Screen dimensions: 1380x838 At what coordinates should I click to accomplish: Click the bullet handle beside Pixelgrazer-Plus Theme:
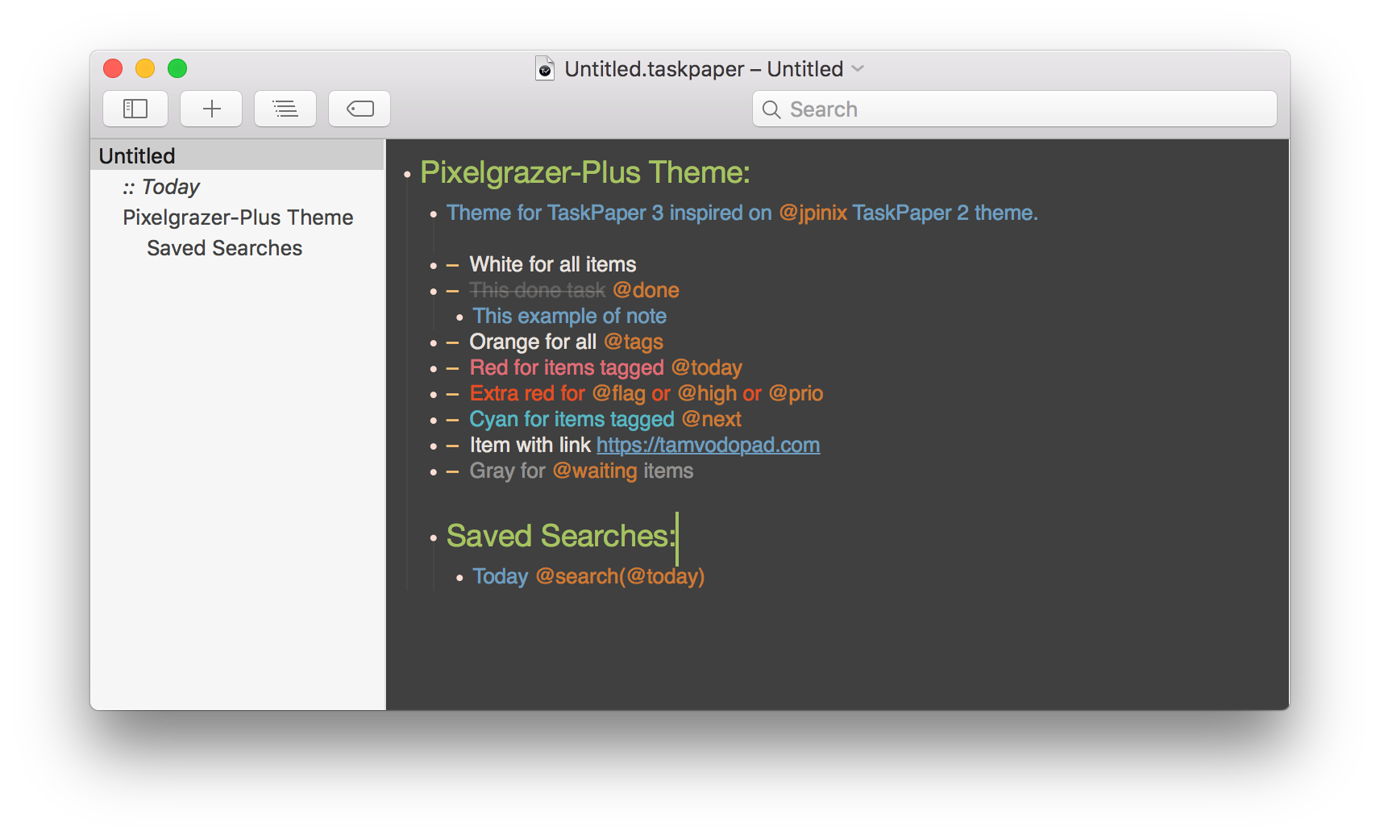407,175
